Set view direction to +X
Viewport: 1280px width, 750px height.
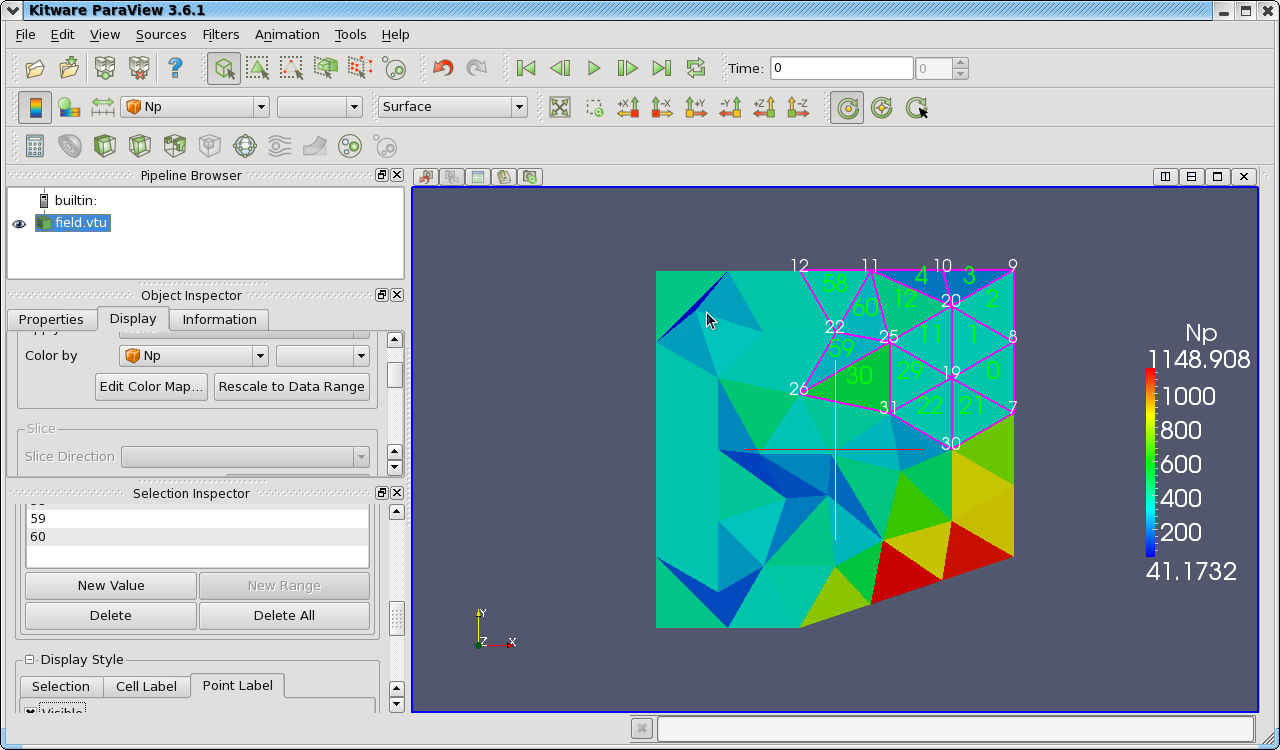point(628,107)
